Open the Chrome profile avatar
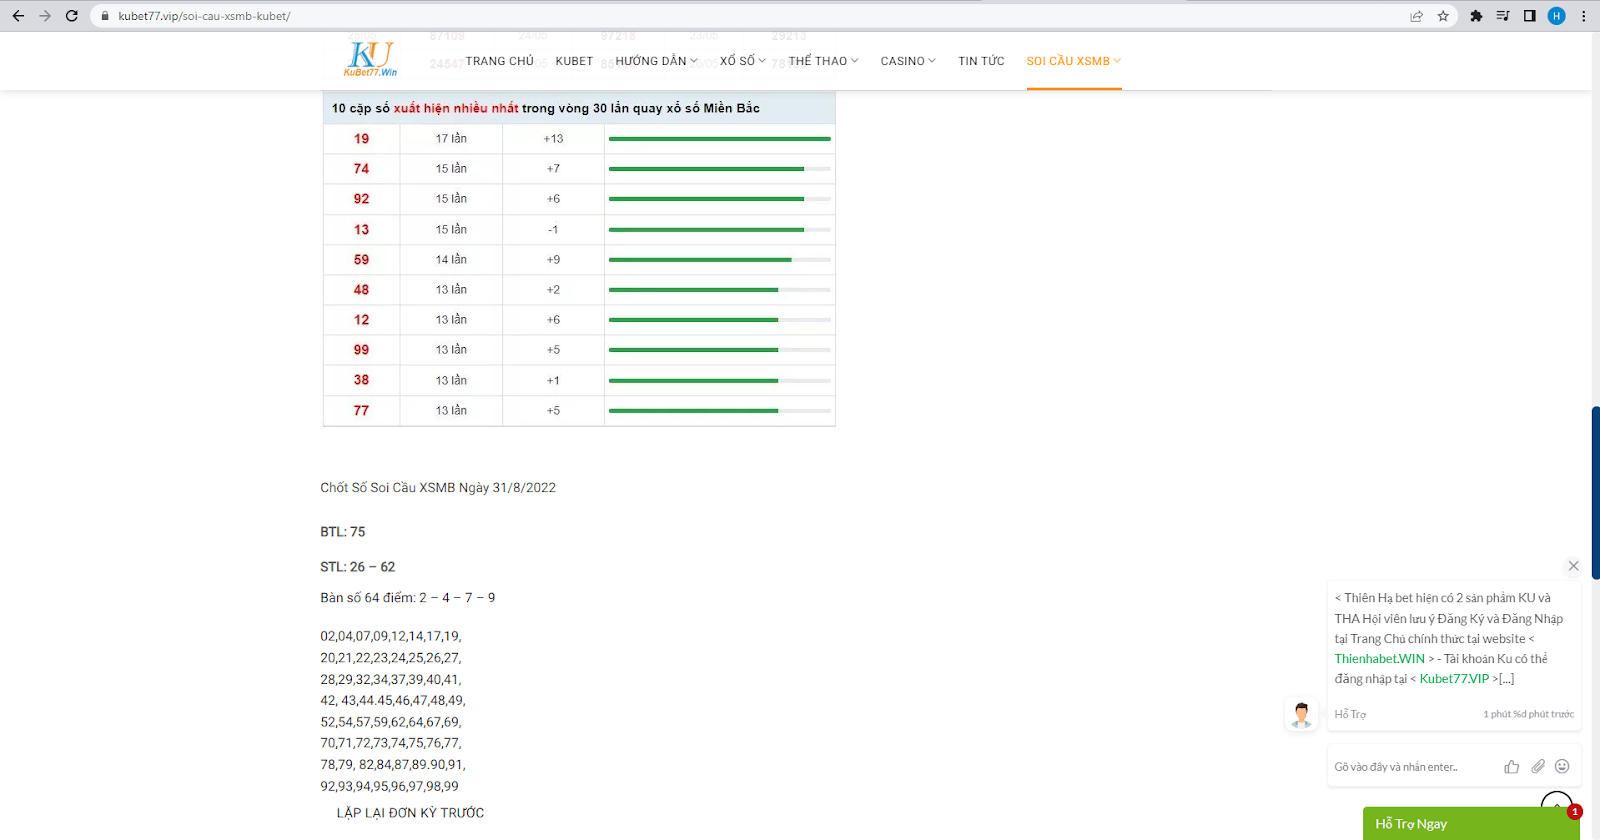1600x840 pixels. (x=1556, y=16)
